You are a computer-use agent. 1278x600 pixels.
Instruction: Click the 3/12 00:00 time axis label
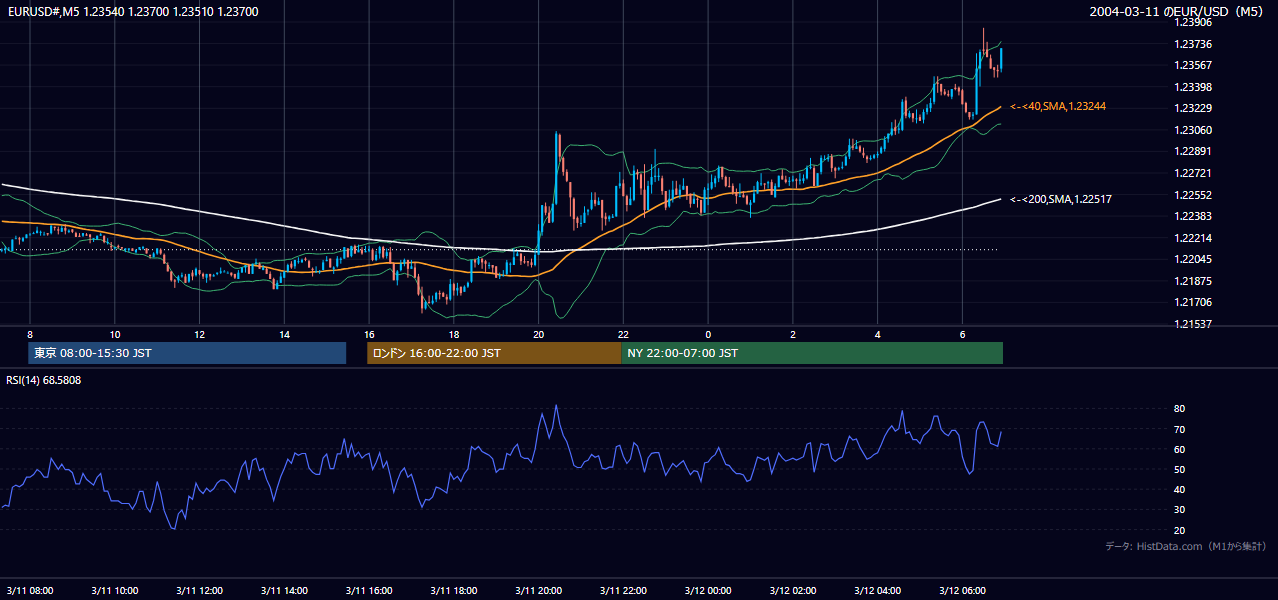pos(708,591)
